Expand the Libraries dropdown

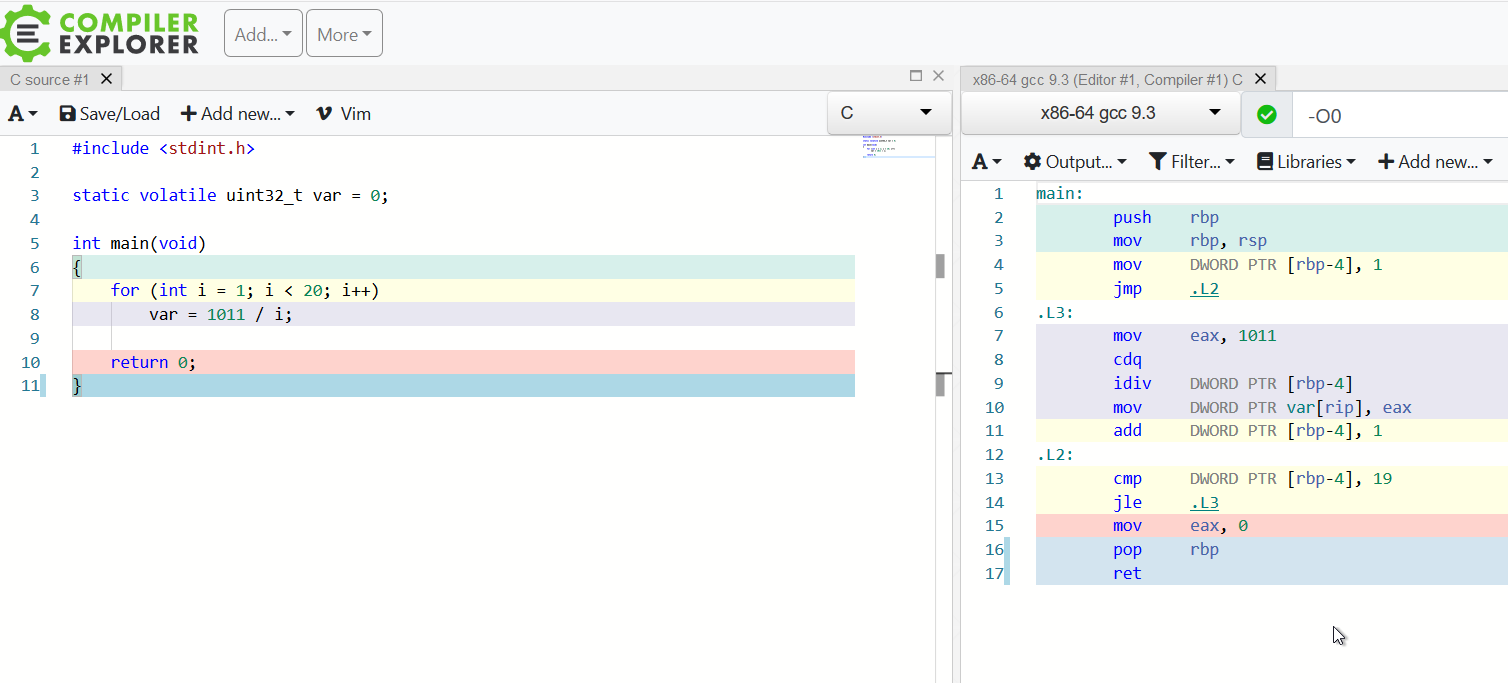click(x=1306, y=162)
